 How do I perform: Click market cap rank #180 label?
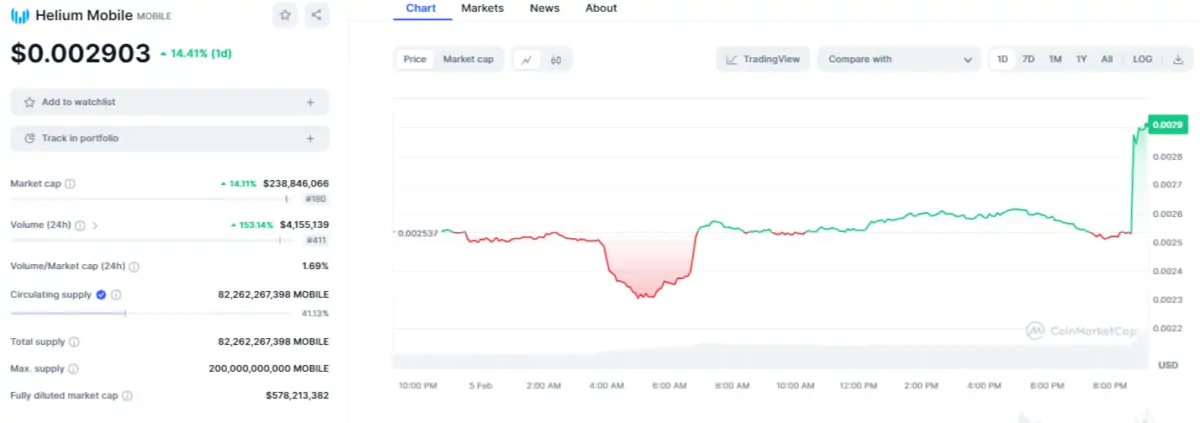(x=315, y=199)
